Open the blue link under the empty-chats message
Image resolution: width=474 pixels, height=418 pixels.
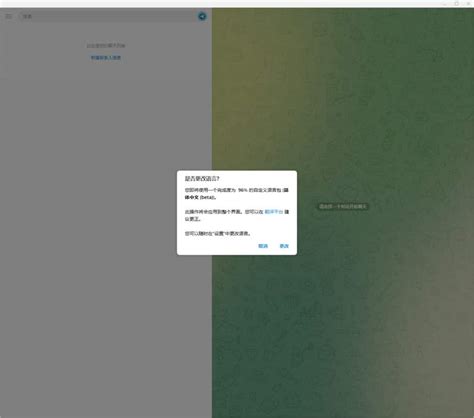106,58
